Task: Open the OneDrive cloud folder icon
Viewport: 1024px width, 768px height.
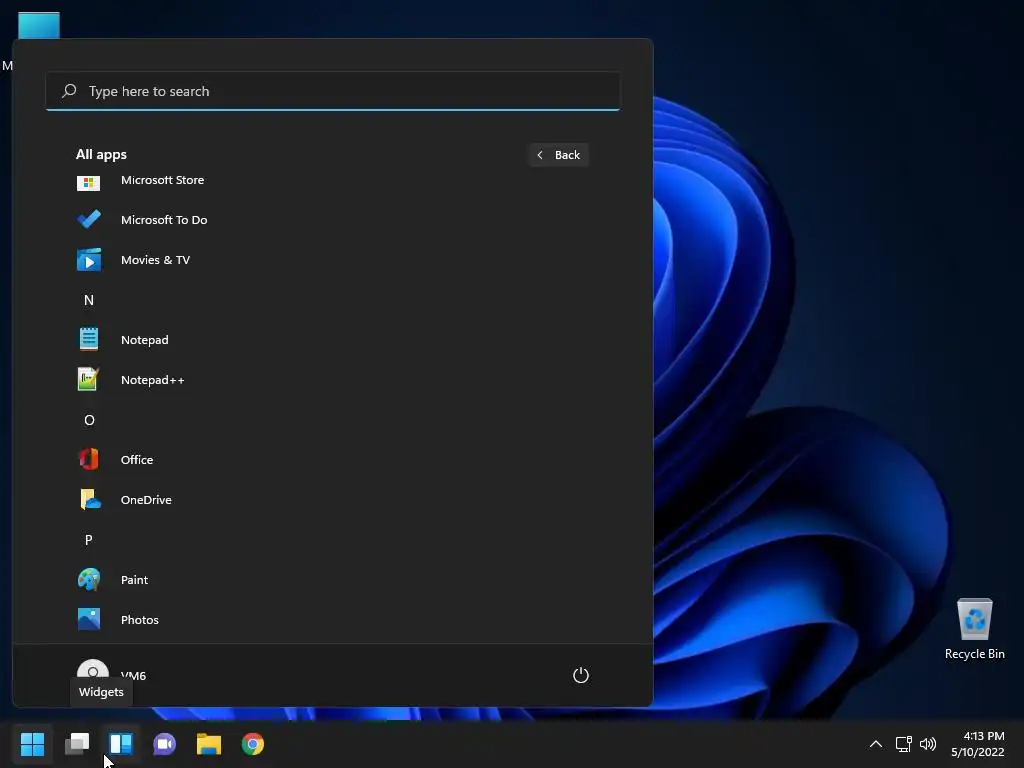Action: pos(90,500)
